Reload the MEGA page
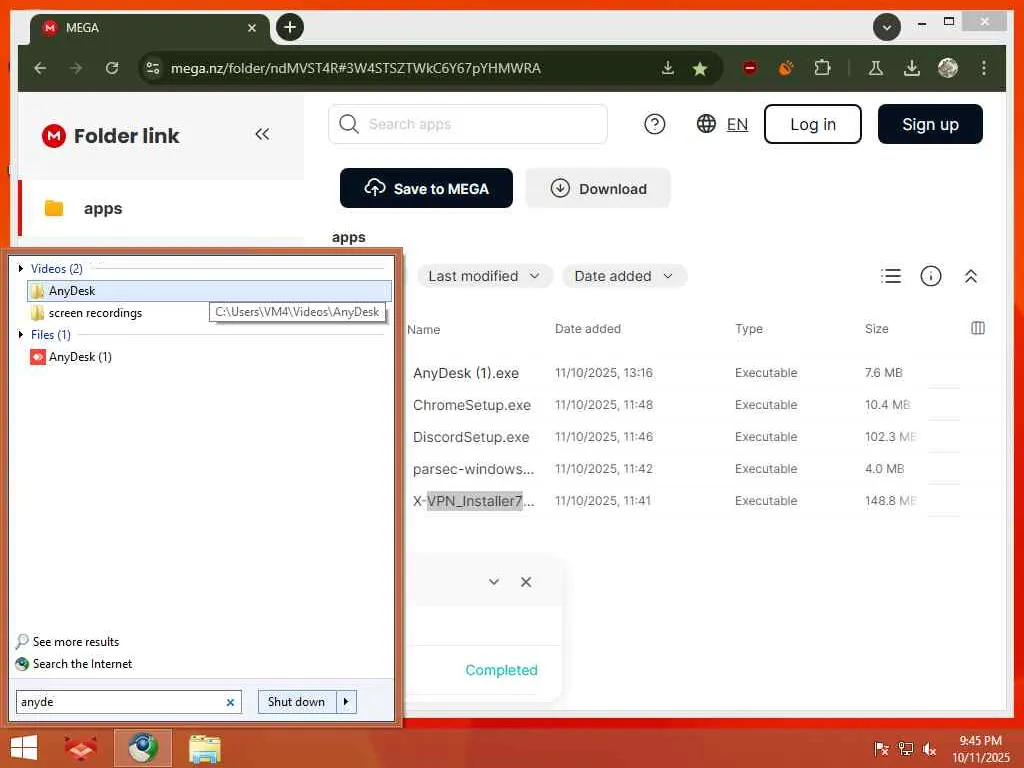Image resolution: width=1024 pixels, height=768 pixels. pyautogui.click(x=112, y=68)
